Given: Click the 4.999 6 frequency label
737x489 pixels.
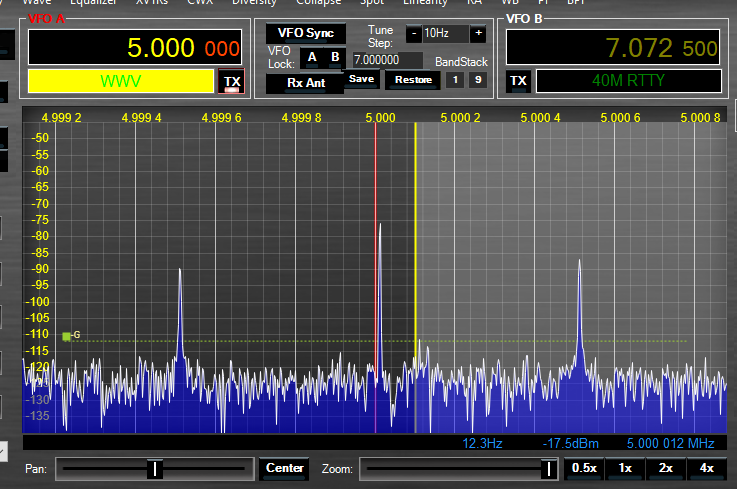Looking at the screenshot, I should 221,118.
